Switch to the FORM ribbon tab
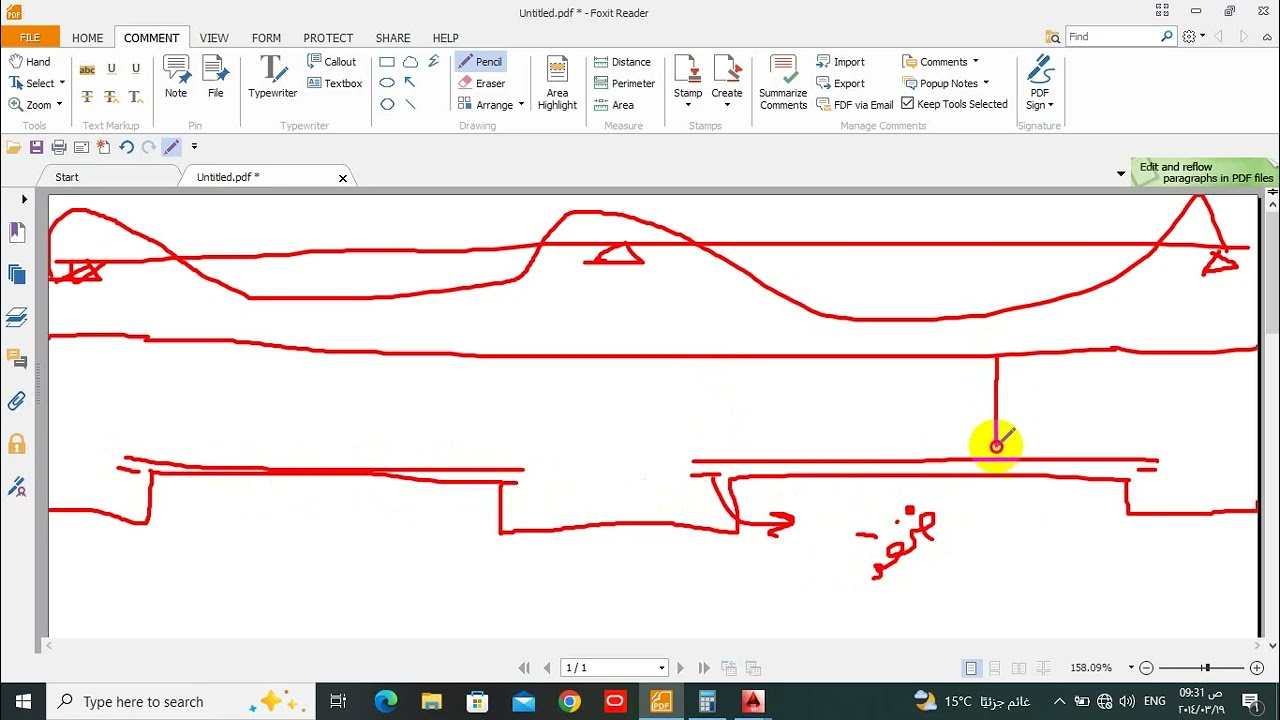 point(266,38)
